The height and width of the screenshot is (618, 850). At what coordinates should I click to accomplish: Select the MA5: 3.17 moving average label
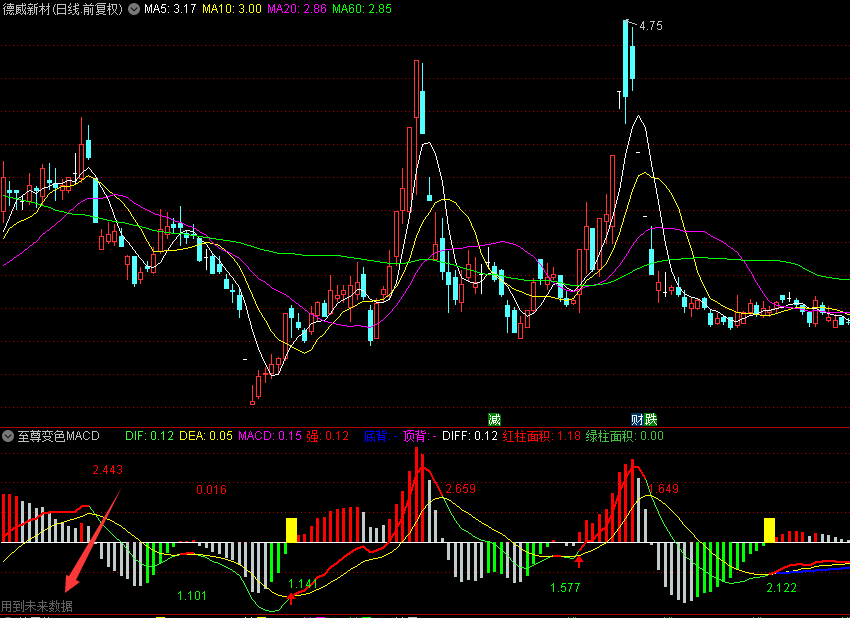pos(170,9)
